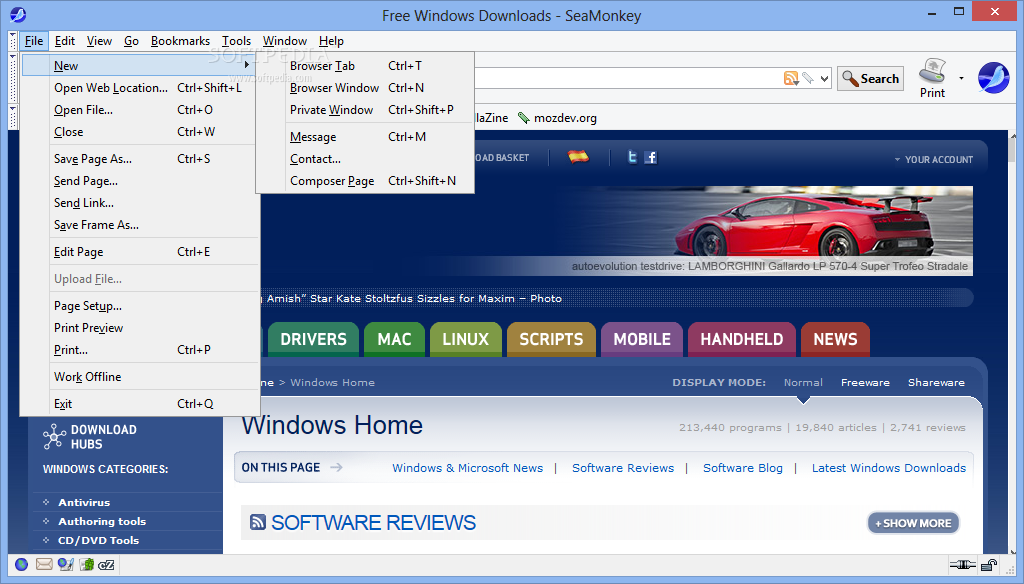This screenshot has width=1024, height=584.
Task: Open the Antivirus category link
Action: (84, 502)
